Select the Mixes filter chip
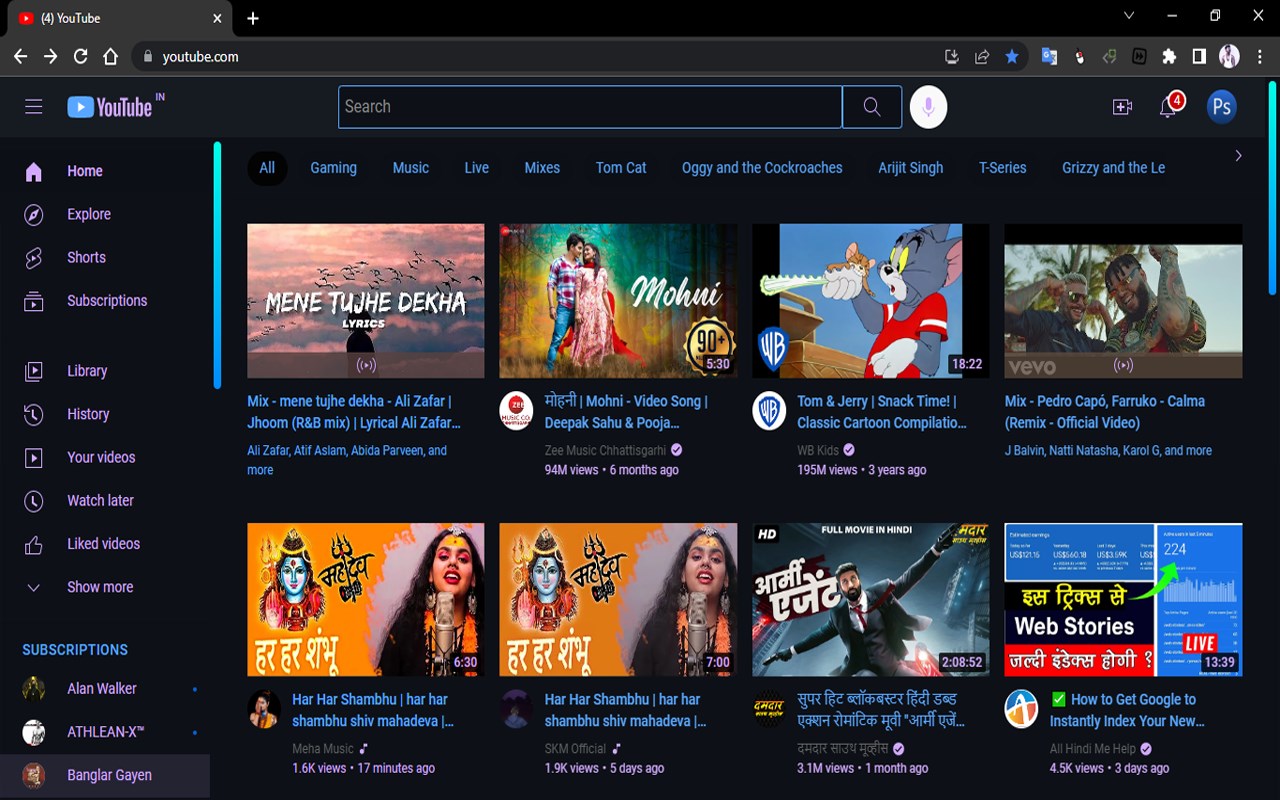 542,168
